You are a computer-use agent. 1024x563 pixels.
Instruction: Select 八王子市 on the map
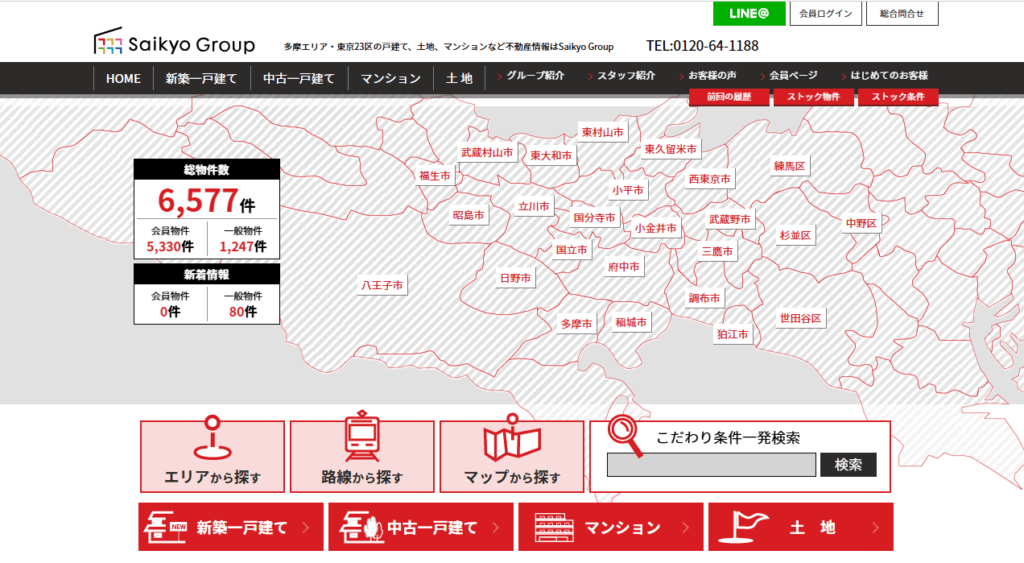coord(382,285)
